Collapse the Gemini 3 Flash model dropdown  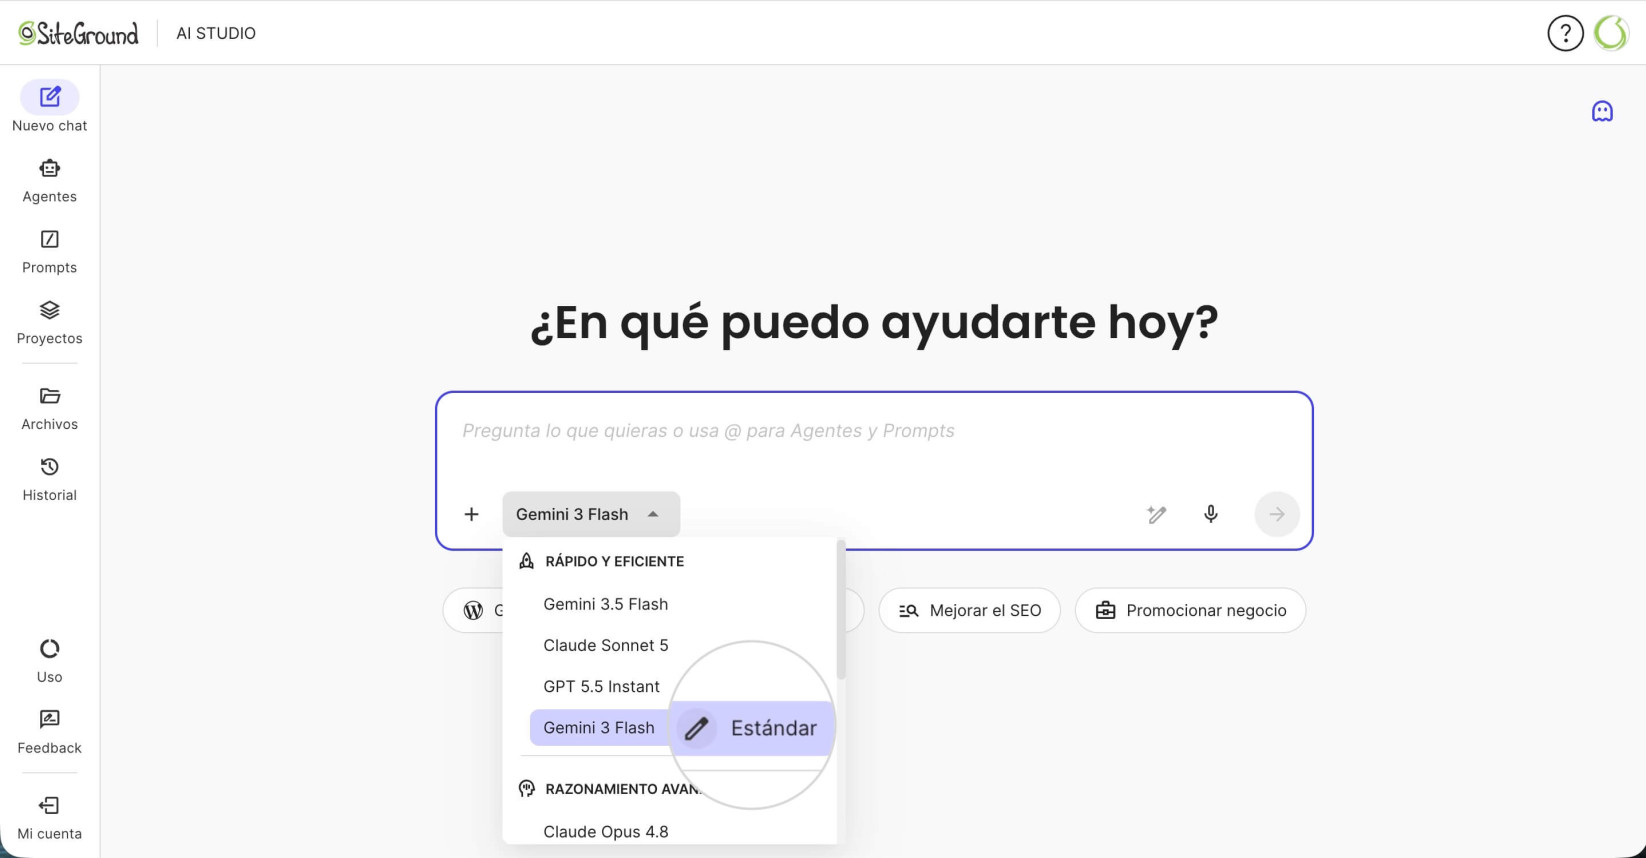(x=591, y=514)
